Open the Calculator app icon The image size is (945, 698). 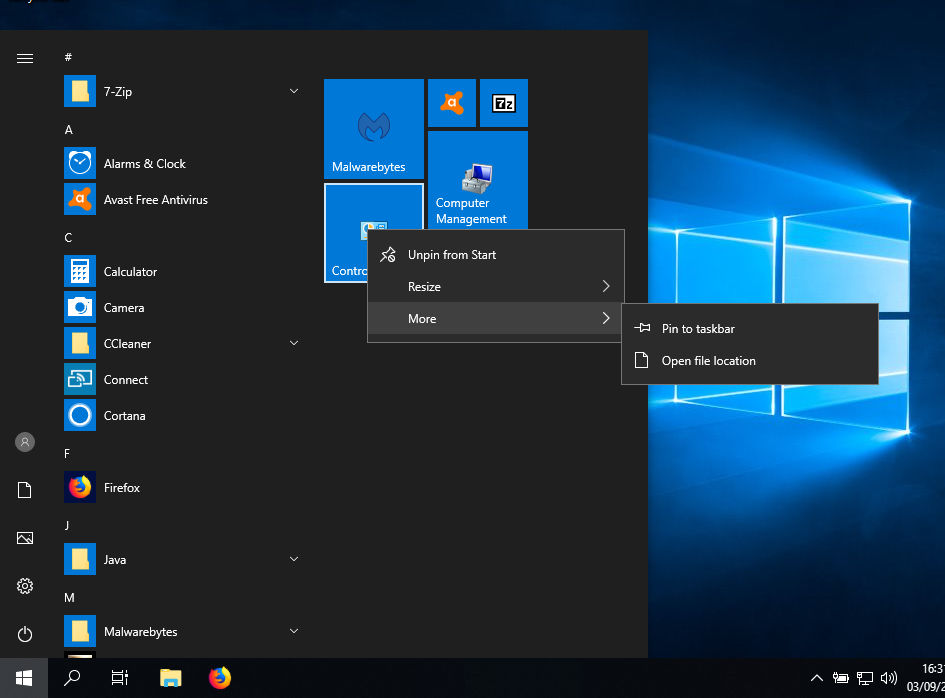pos(80,271)
